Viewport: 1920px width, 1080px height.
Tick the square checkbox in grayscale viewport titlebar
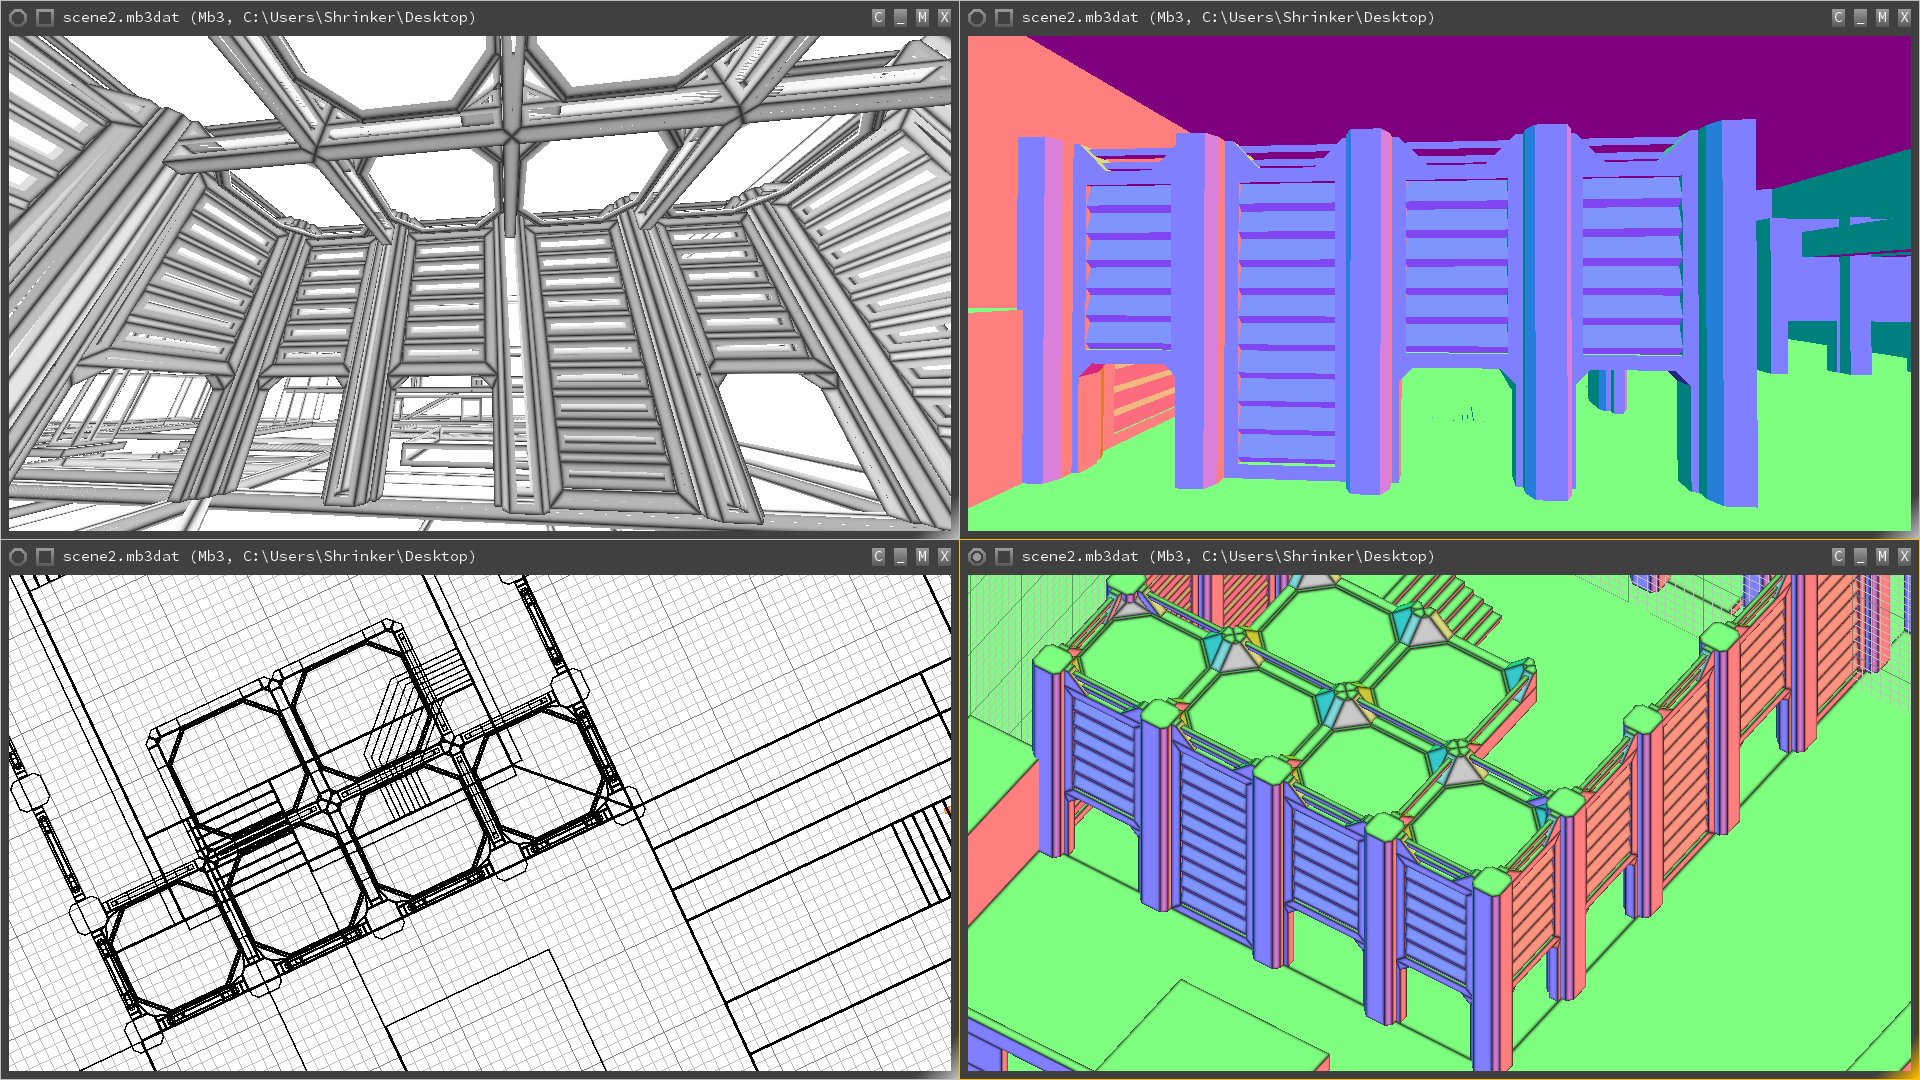point(45,17)
